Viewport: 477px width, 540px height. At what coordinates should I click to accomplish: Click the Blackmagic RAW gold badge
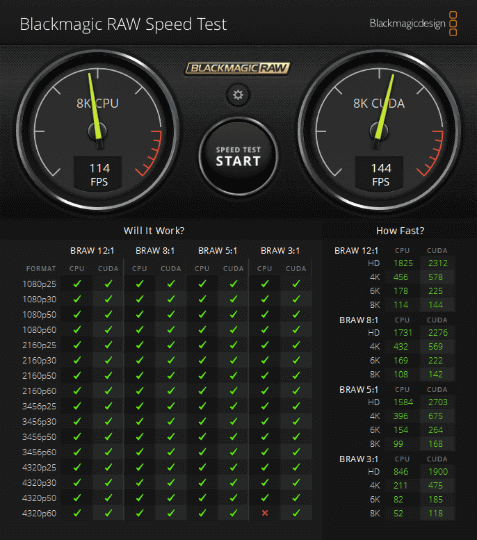click(238, 68)
